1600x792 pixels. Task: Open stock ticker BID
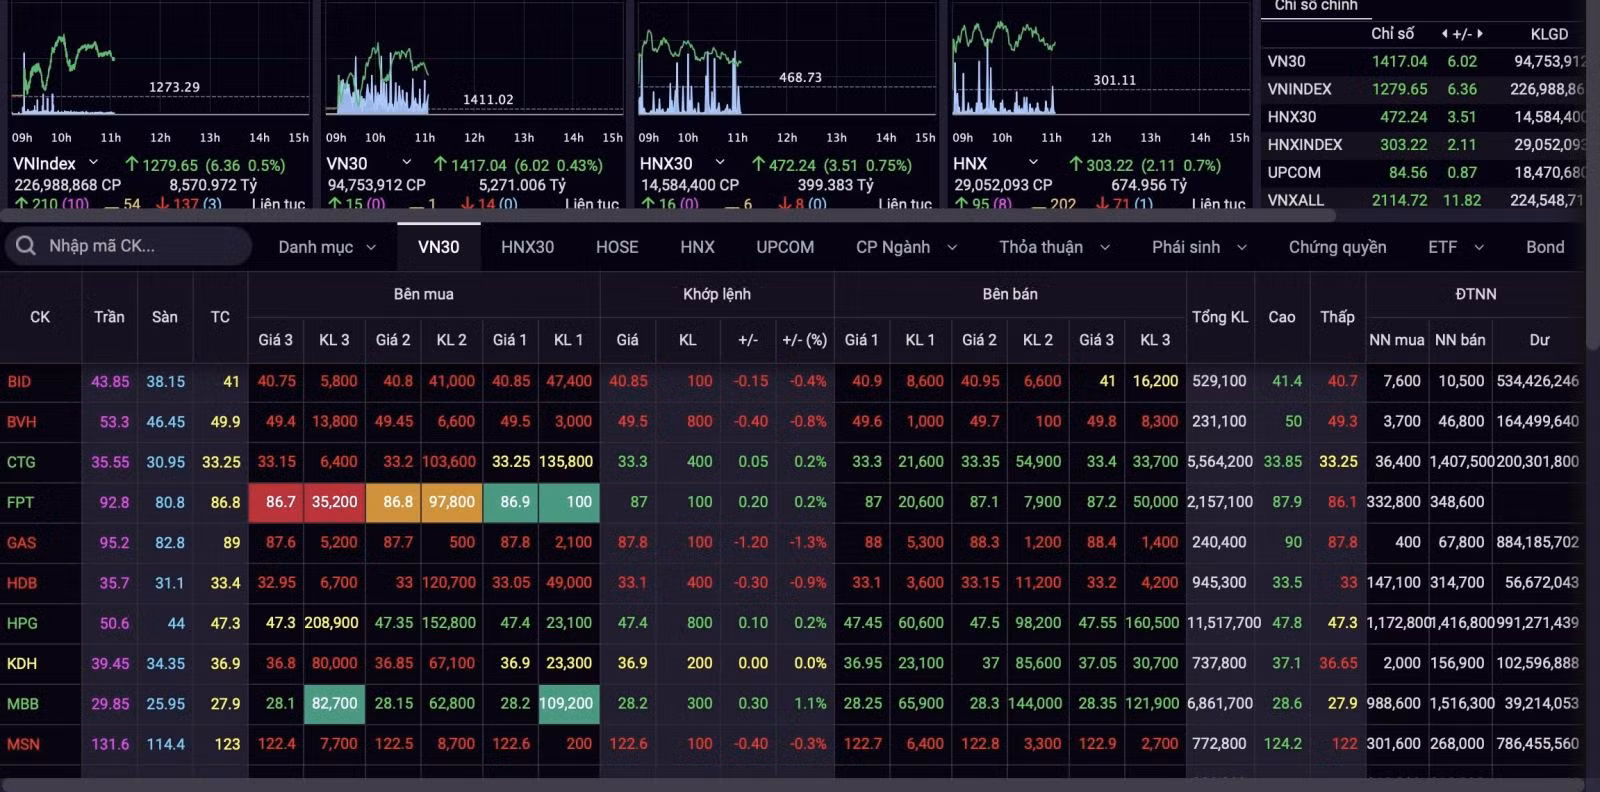(19, 381)
